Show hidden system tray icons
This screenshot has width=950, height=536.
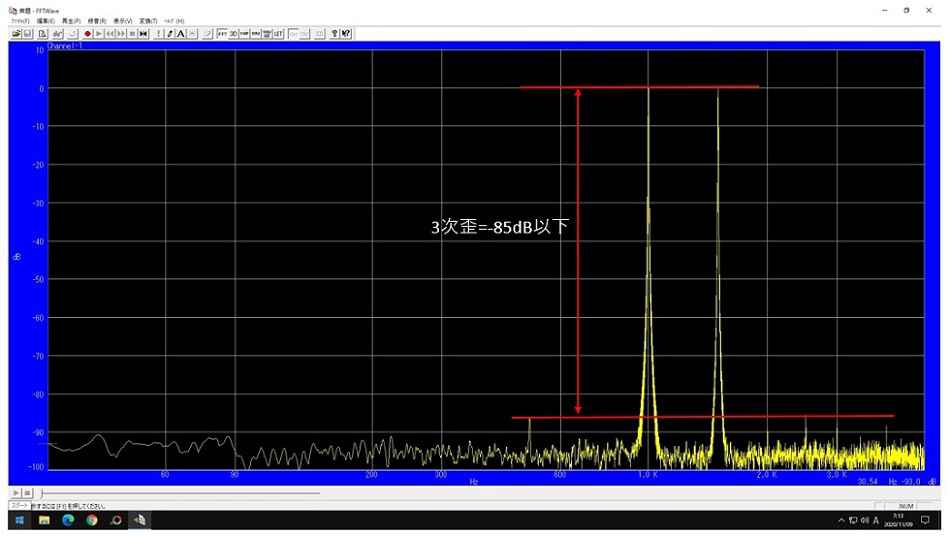tap(841, 520)
